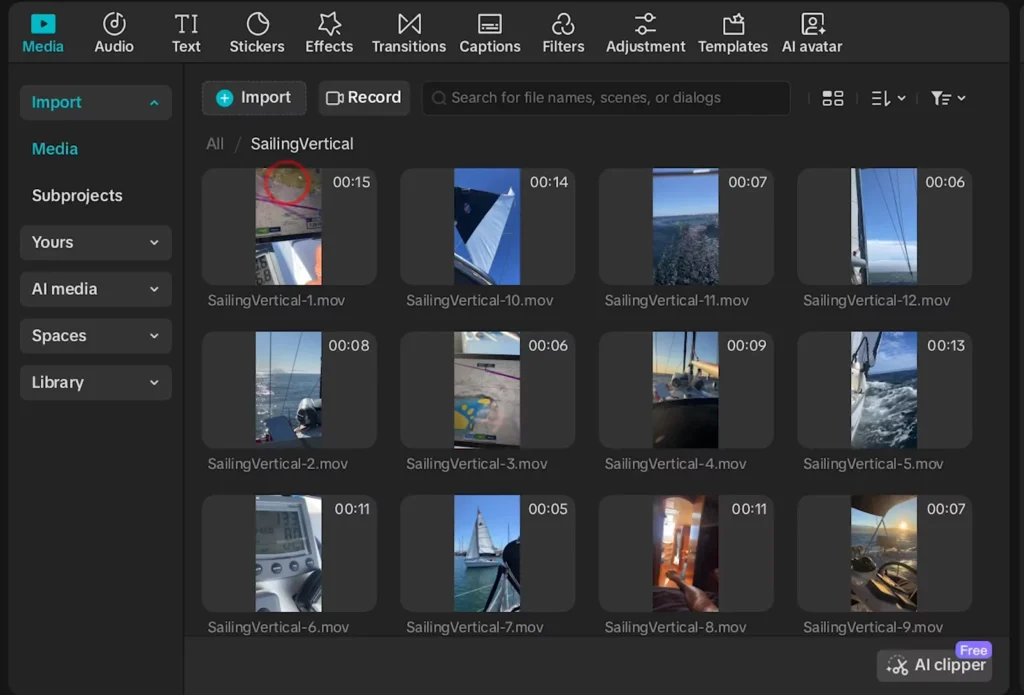Open the sort order dropdown
The image size is (1024, 695).
click(x=888, y=98)
